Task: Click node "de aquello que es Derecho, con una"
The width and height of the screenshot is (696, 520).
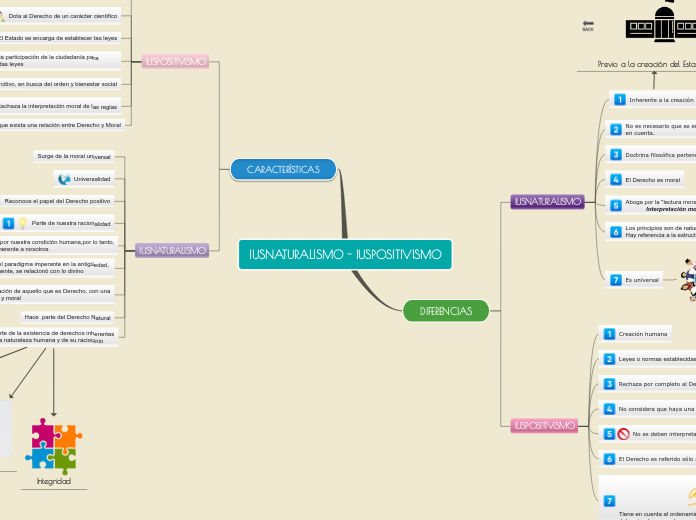Action: click(57, 294)
